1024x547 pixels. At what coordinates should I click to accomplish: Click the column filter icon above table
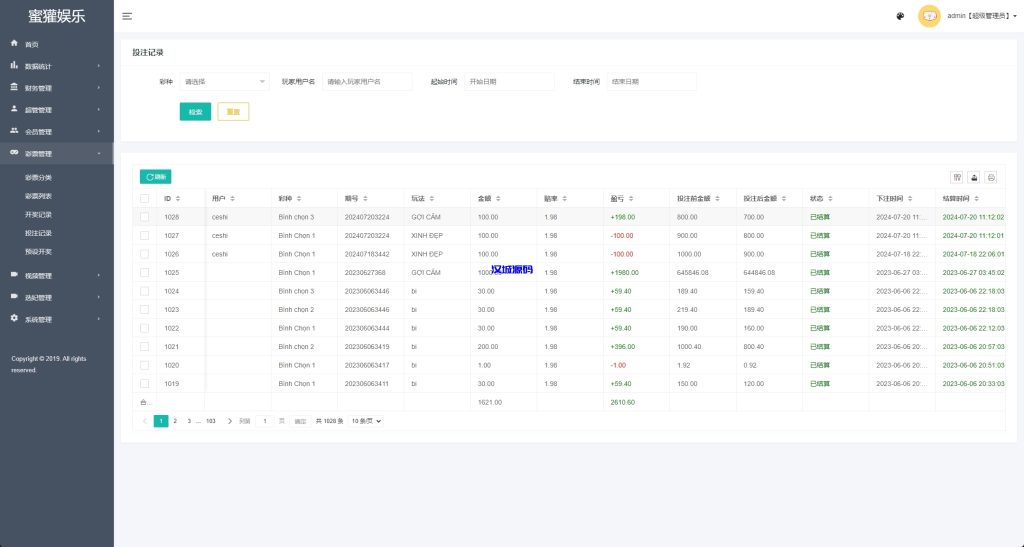[x=957, y=177]
